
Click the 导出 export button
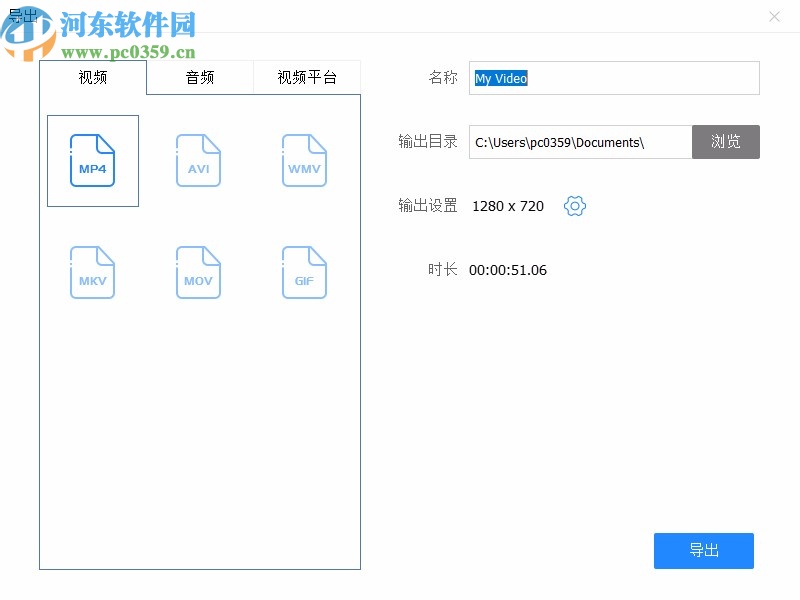click(703, 550)
